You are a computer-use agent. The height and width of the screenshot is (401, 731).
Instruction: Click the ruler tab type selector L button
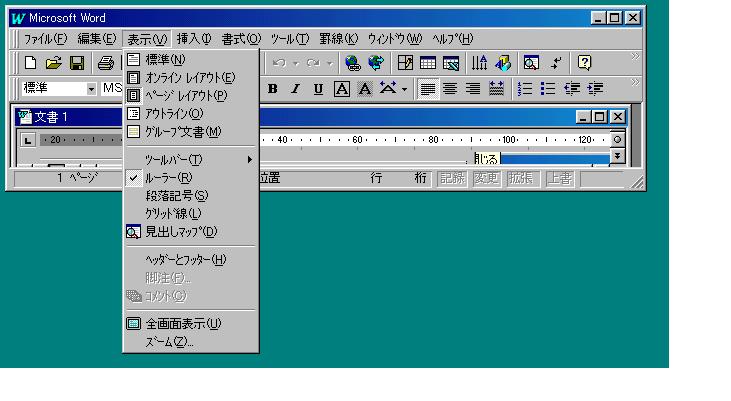(28, 140)
